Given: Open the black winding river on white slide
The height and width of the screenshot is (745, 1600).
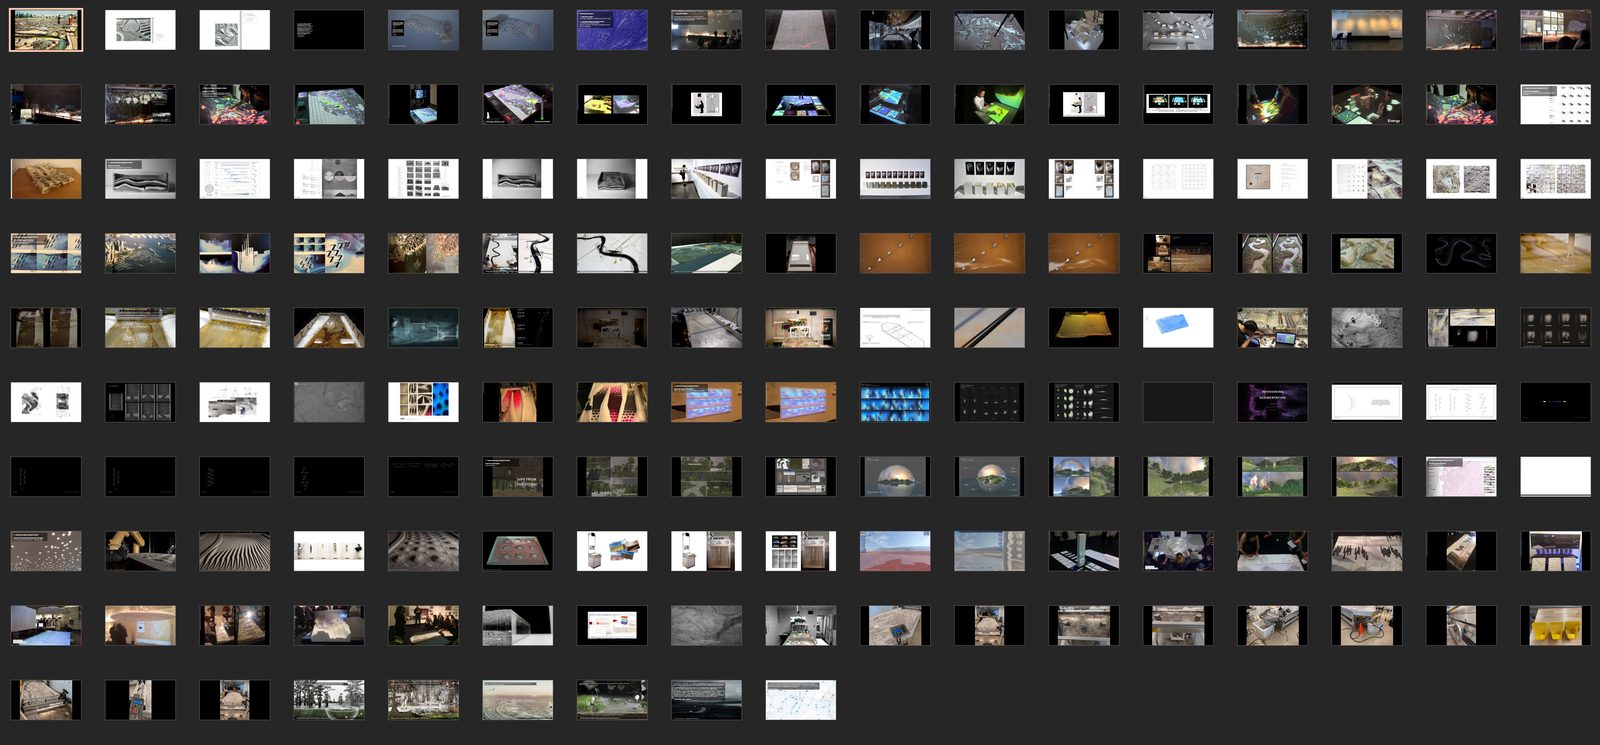Looking at the screenshot, I should (x=612, y=253).
